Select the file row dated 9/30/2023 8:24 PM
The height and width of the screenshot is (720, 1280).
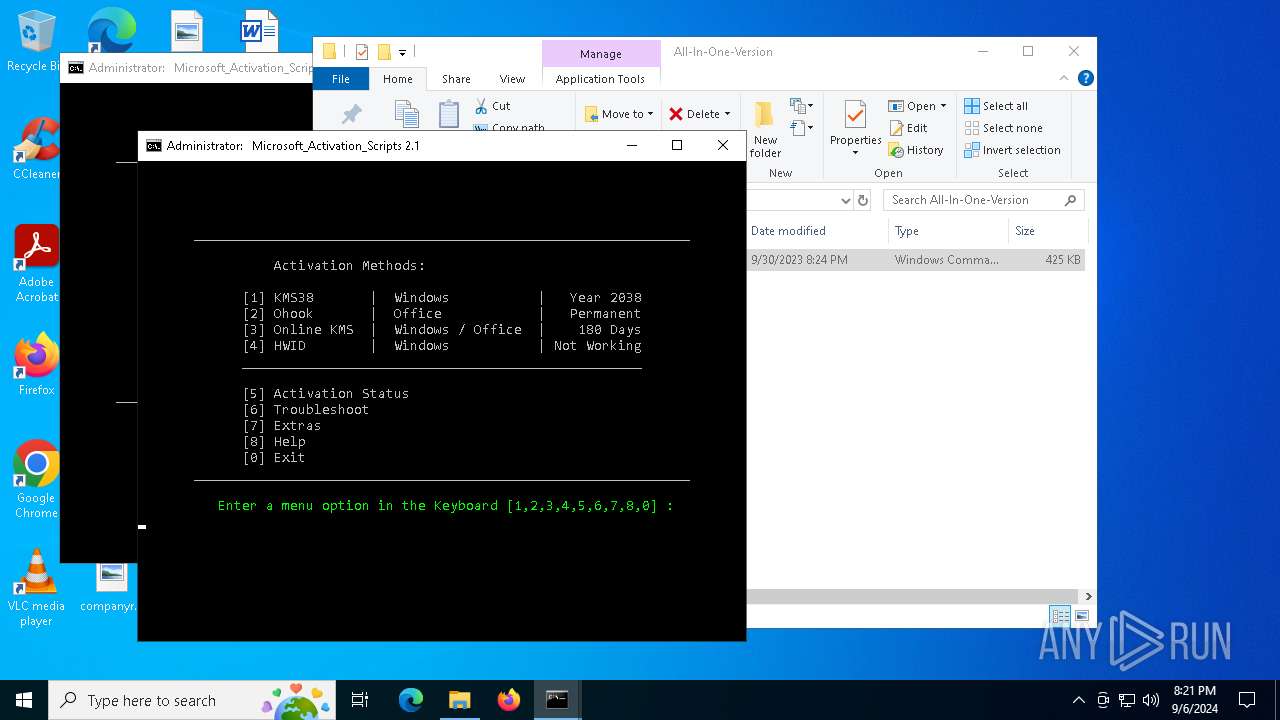915,260
